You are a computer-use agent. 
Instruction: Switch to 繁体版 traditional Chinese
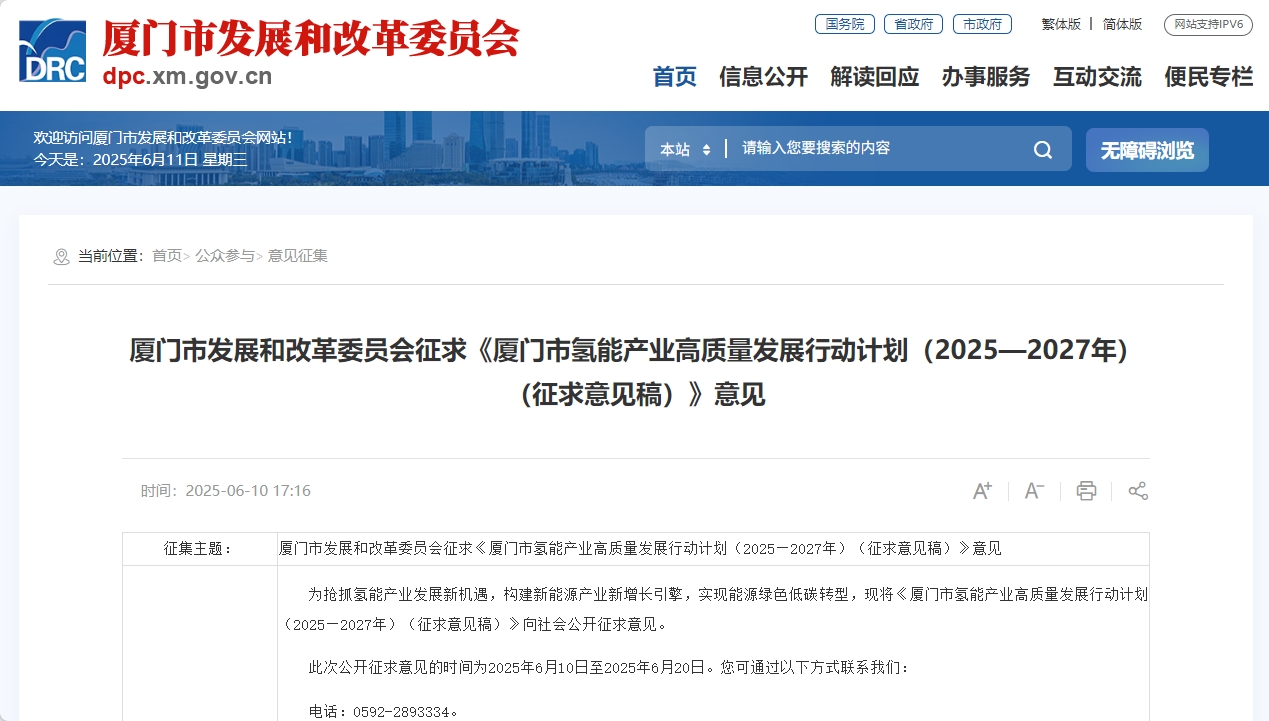[1060, 24]
